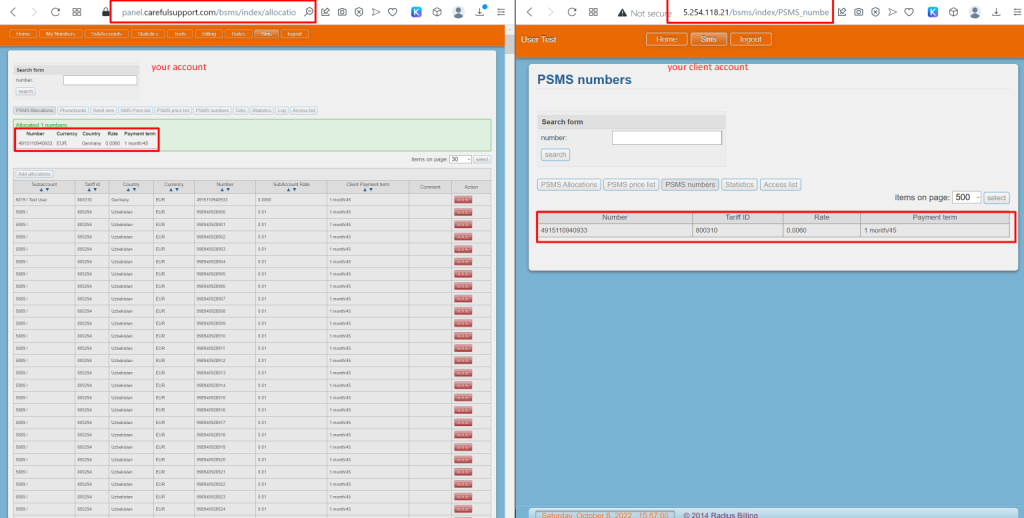The height and width of the screenshot is (518, 1024).
Task: Select SubAccounts in left orange menu bar
Action: pos(105,34)
